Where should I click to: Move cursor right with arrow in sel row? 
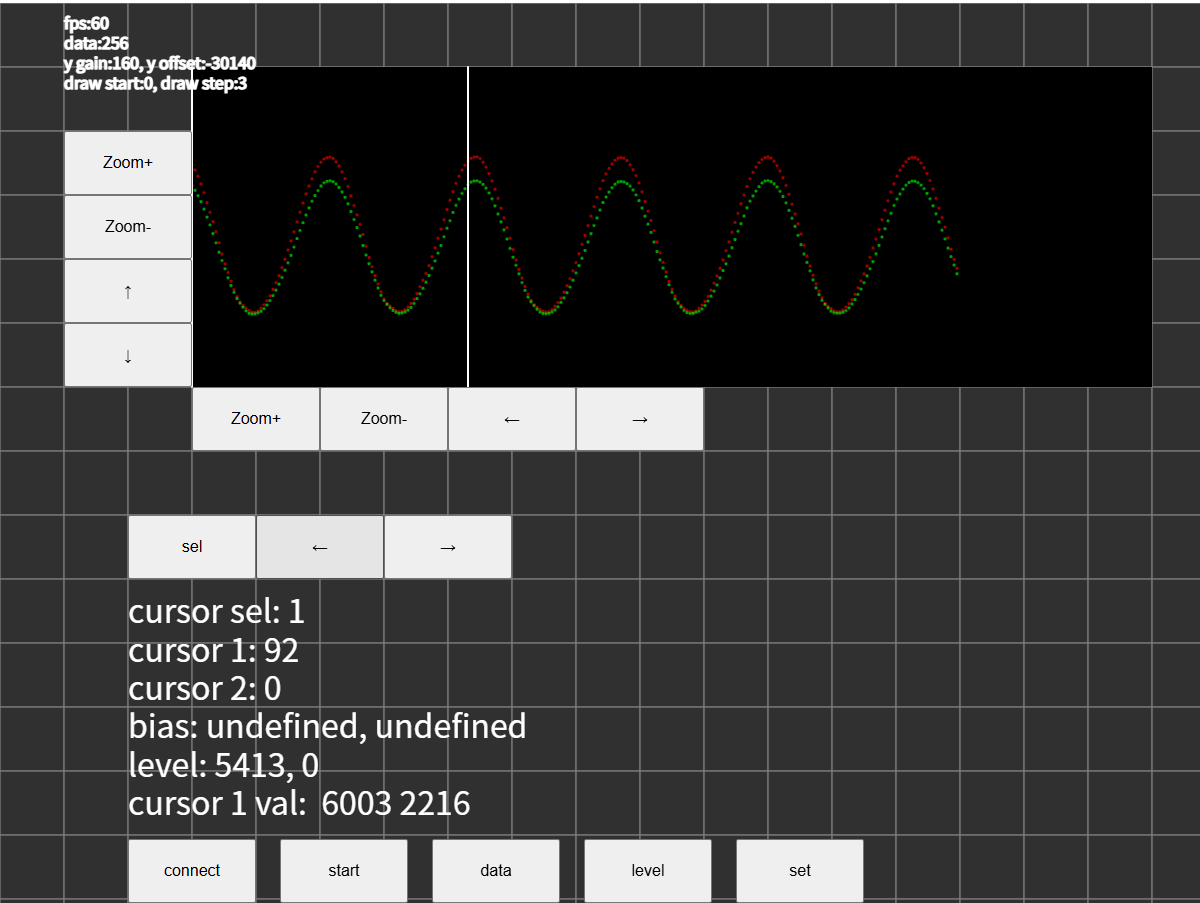point(448,547)
